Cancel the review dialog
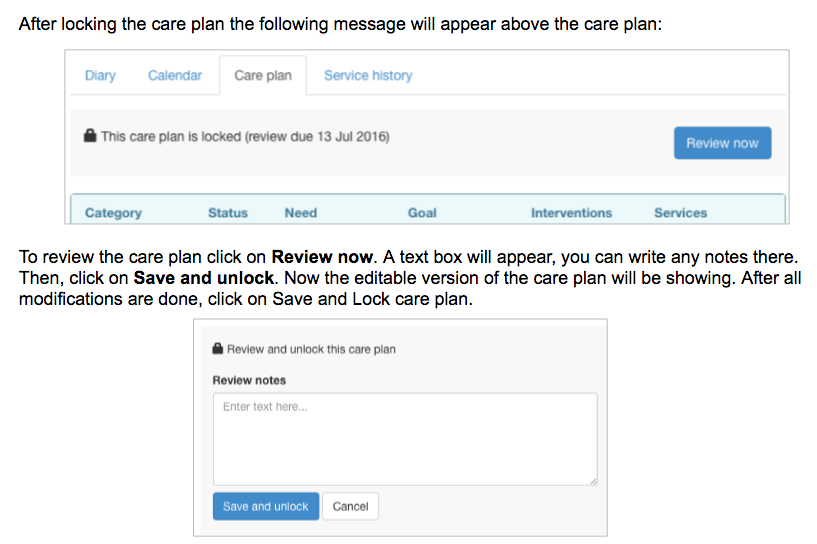The width and height of the screenshot is (817, 544). [x=350, y=506]
